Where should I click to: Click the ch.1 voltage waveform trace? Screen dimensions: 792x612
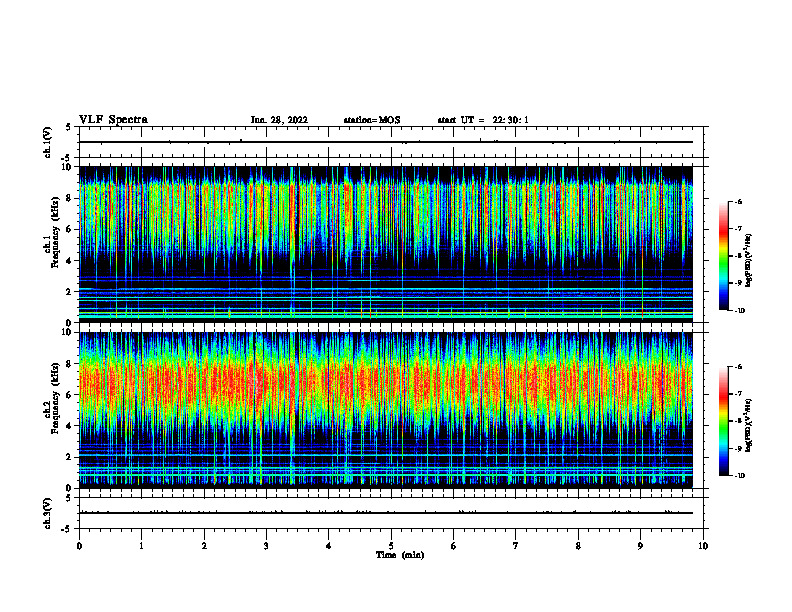click(386, 142)
